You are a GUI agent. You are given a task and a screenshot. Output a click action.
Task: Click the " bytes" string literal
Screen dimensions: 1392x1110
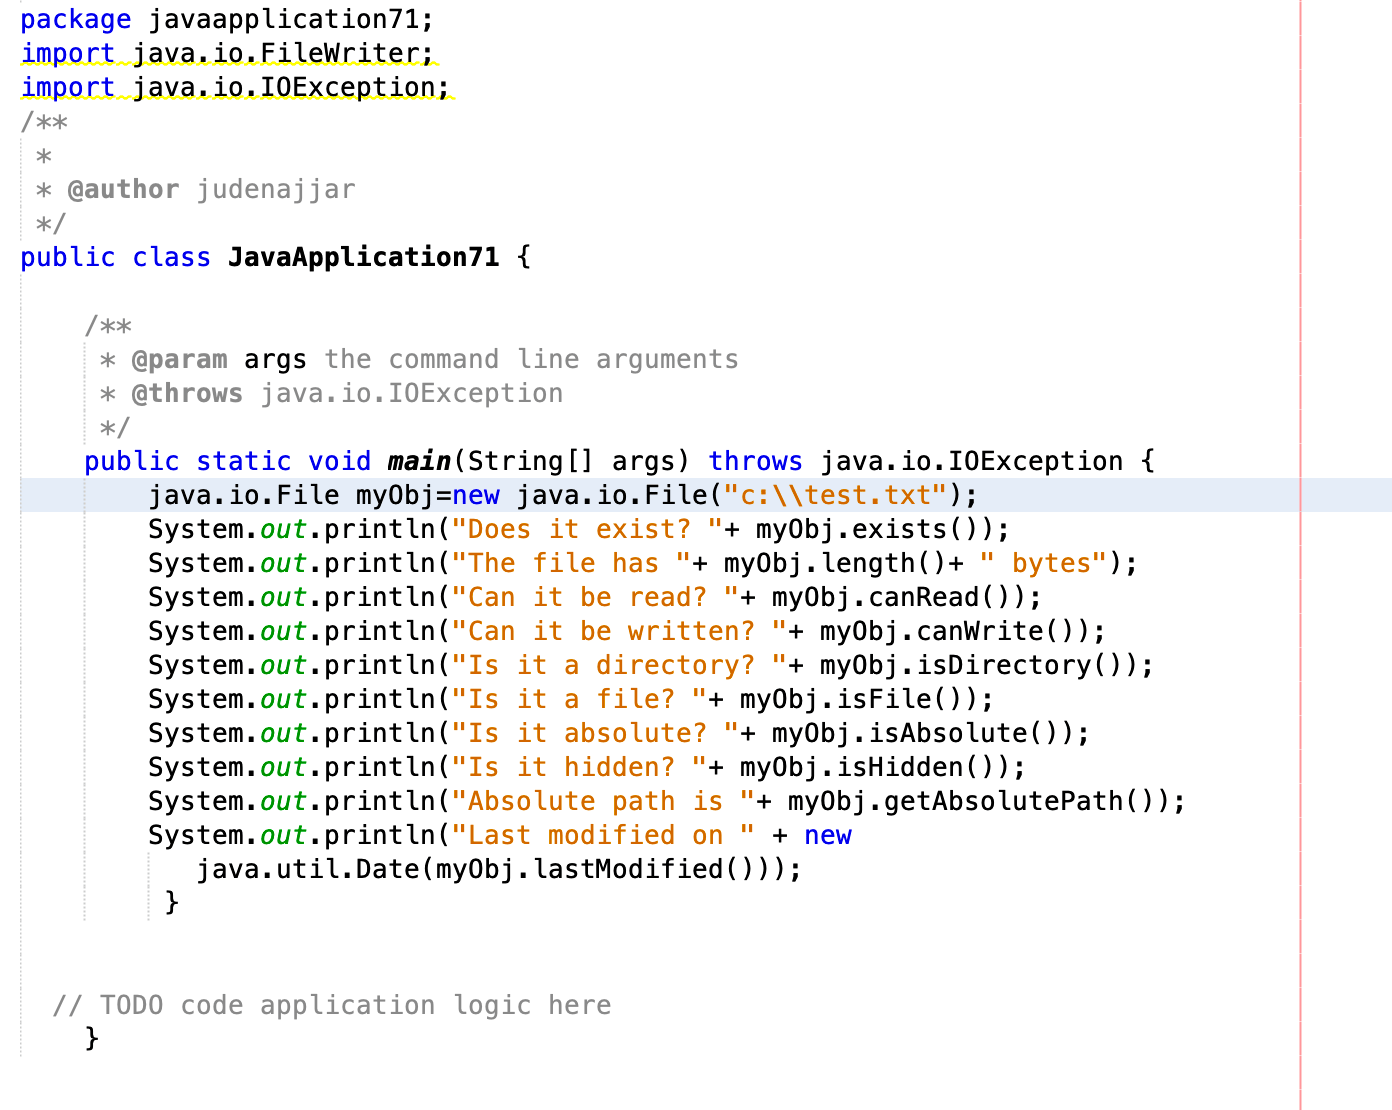(1043, 564)
